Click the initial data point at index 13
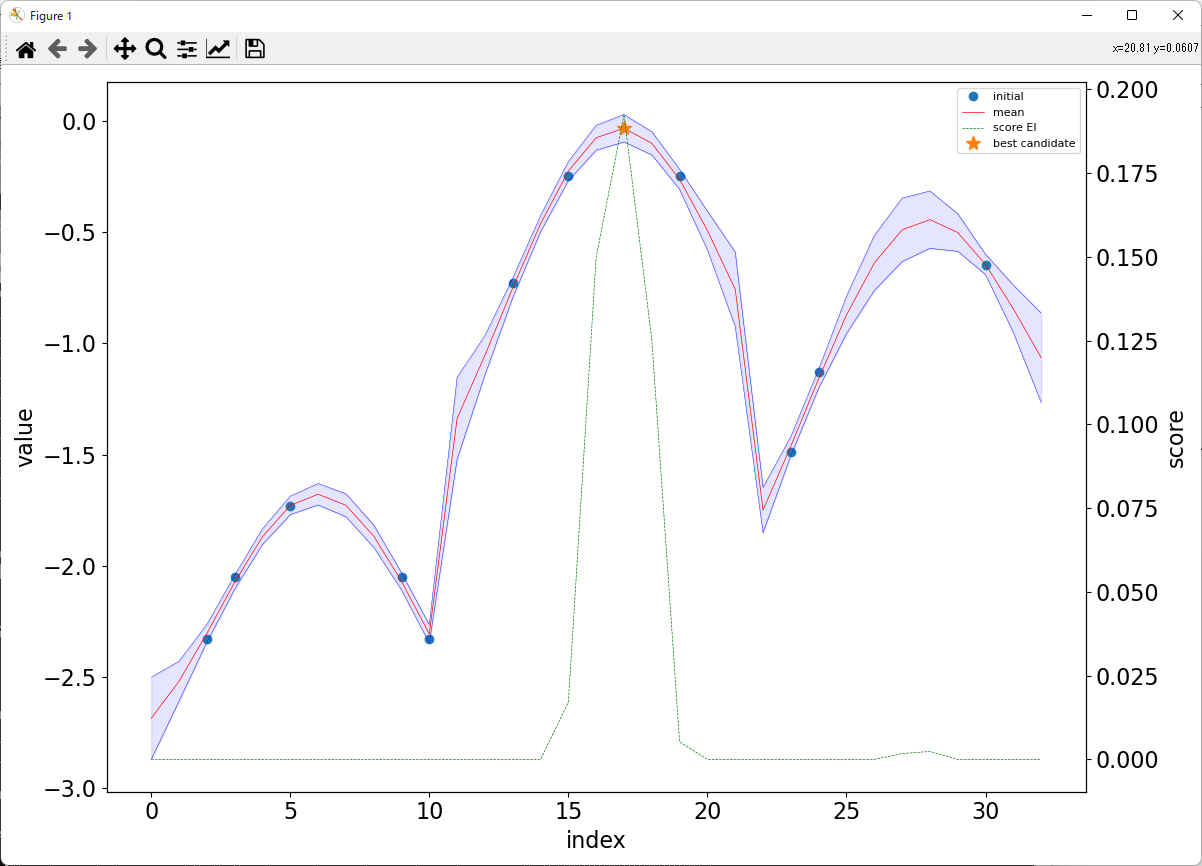This screenshot has height=866, width=1202. 513,283
